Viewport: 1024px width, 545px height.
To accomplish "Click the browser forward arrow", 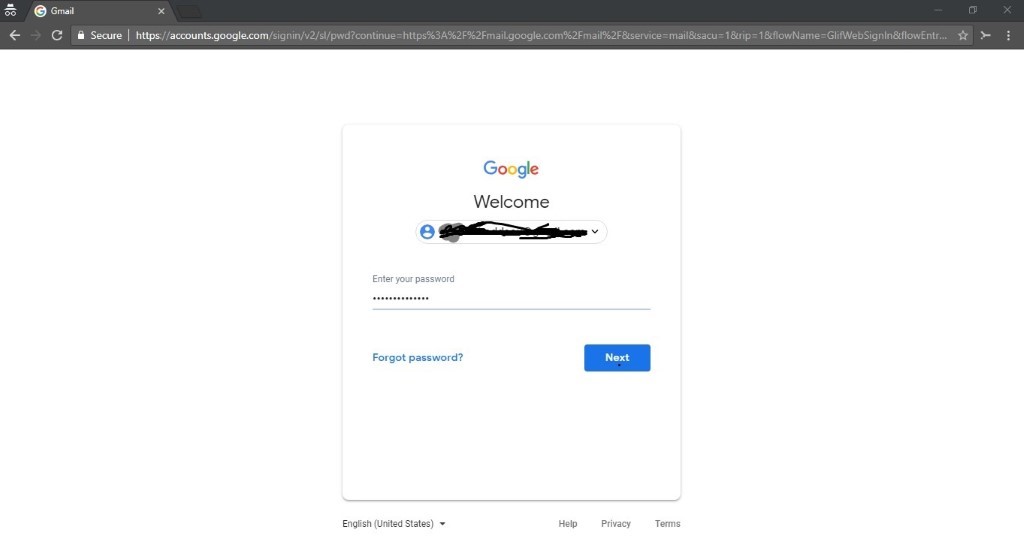I will click(36, 35).
